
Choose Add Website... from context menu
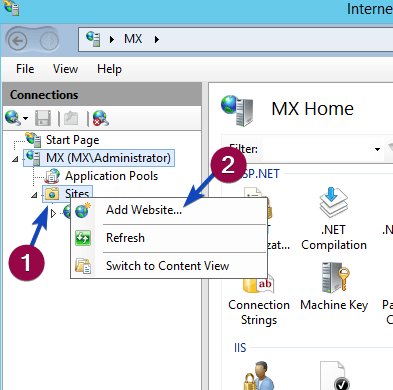[x=168, y=210]
